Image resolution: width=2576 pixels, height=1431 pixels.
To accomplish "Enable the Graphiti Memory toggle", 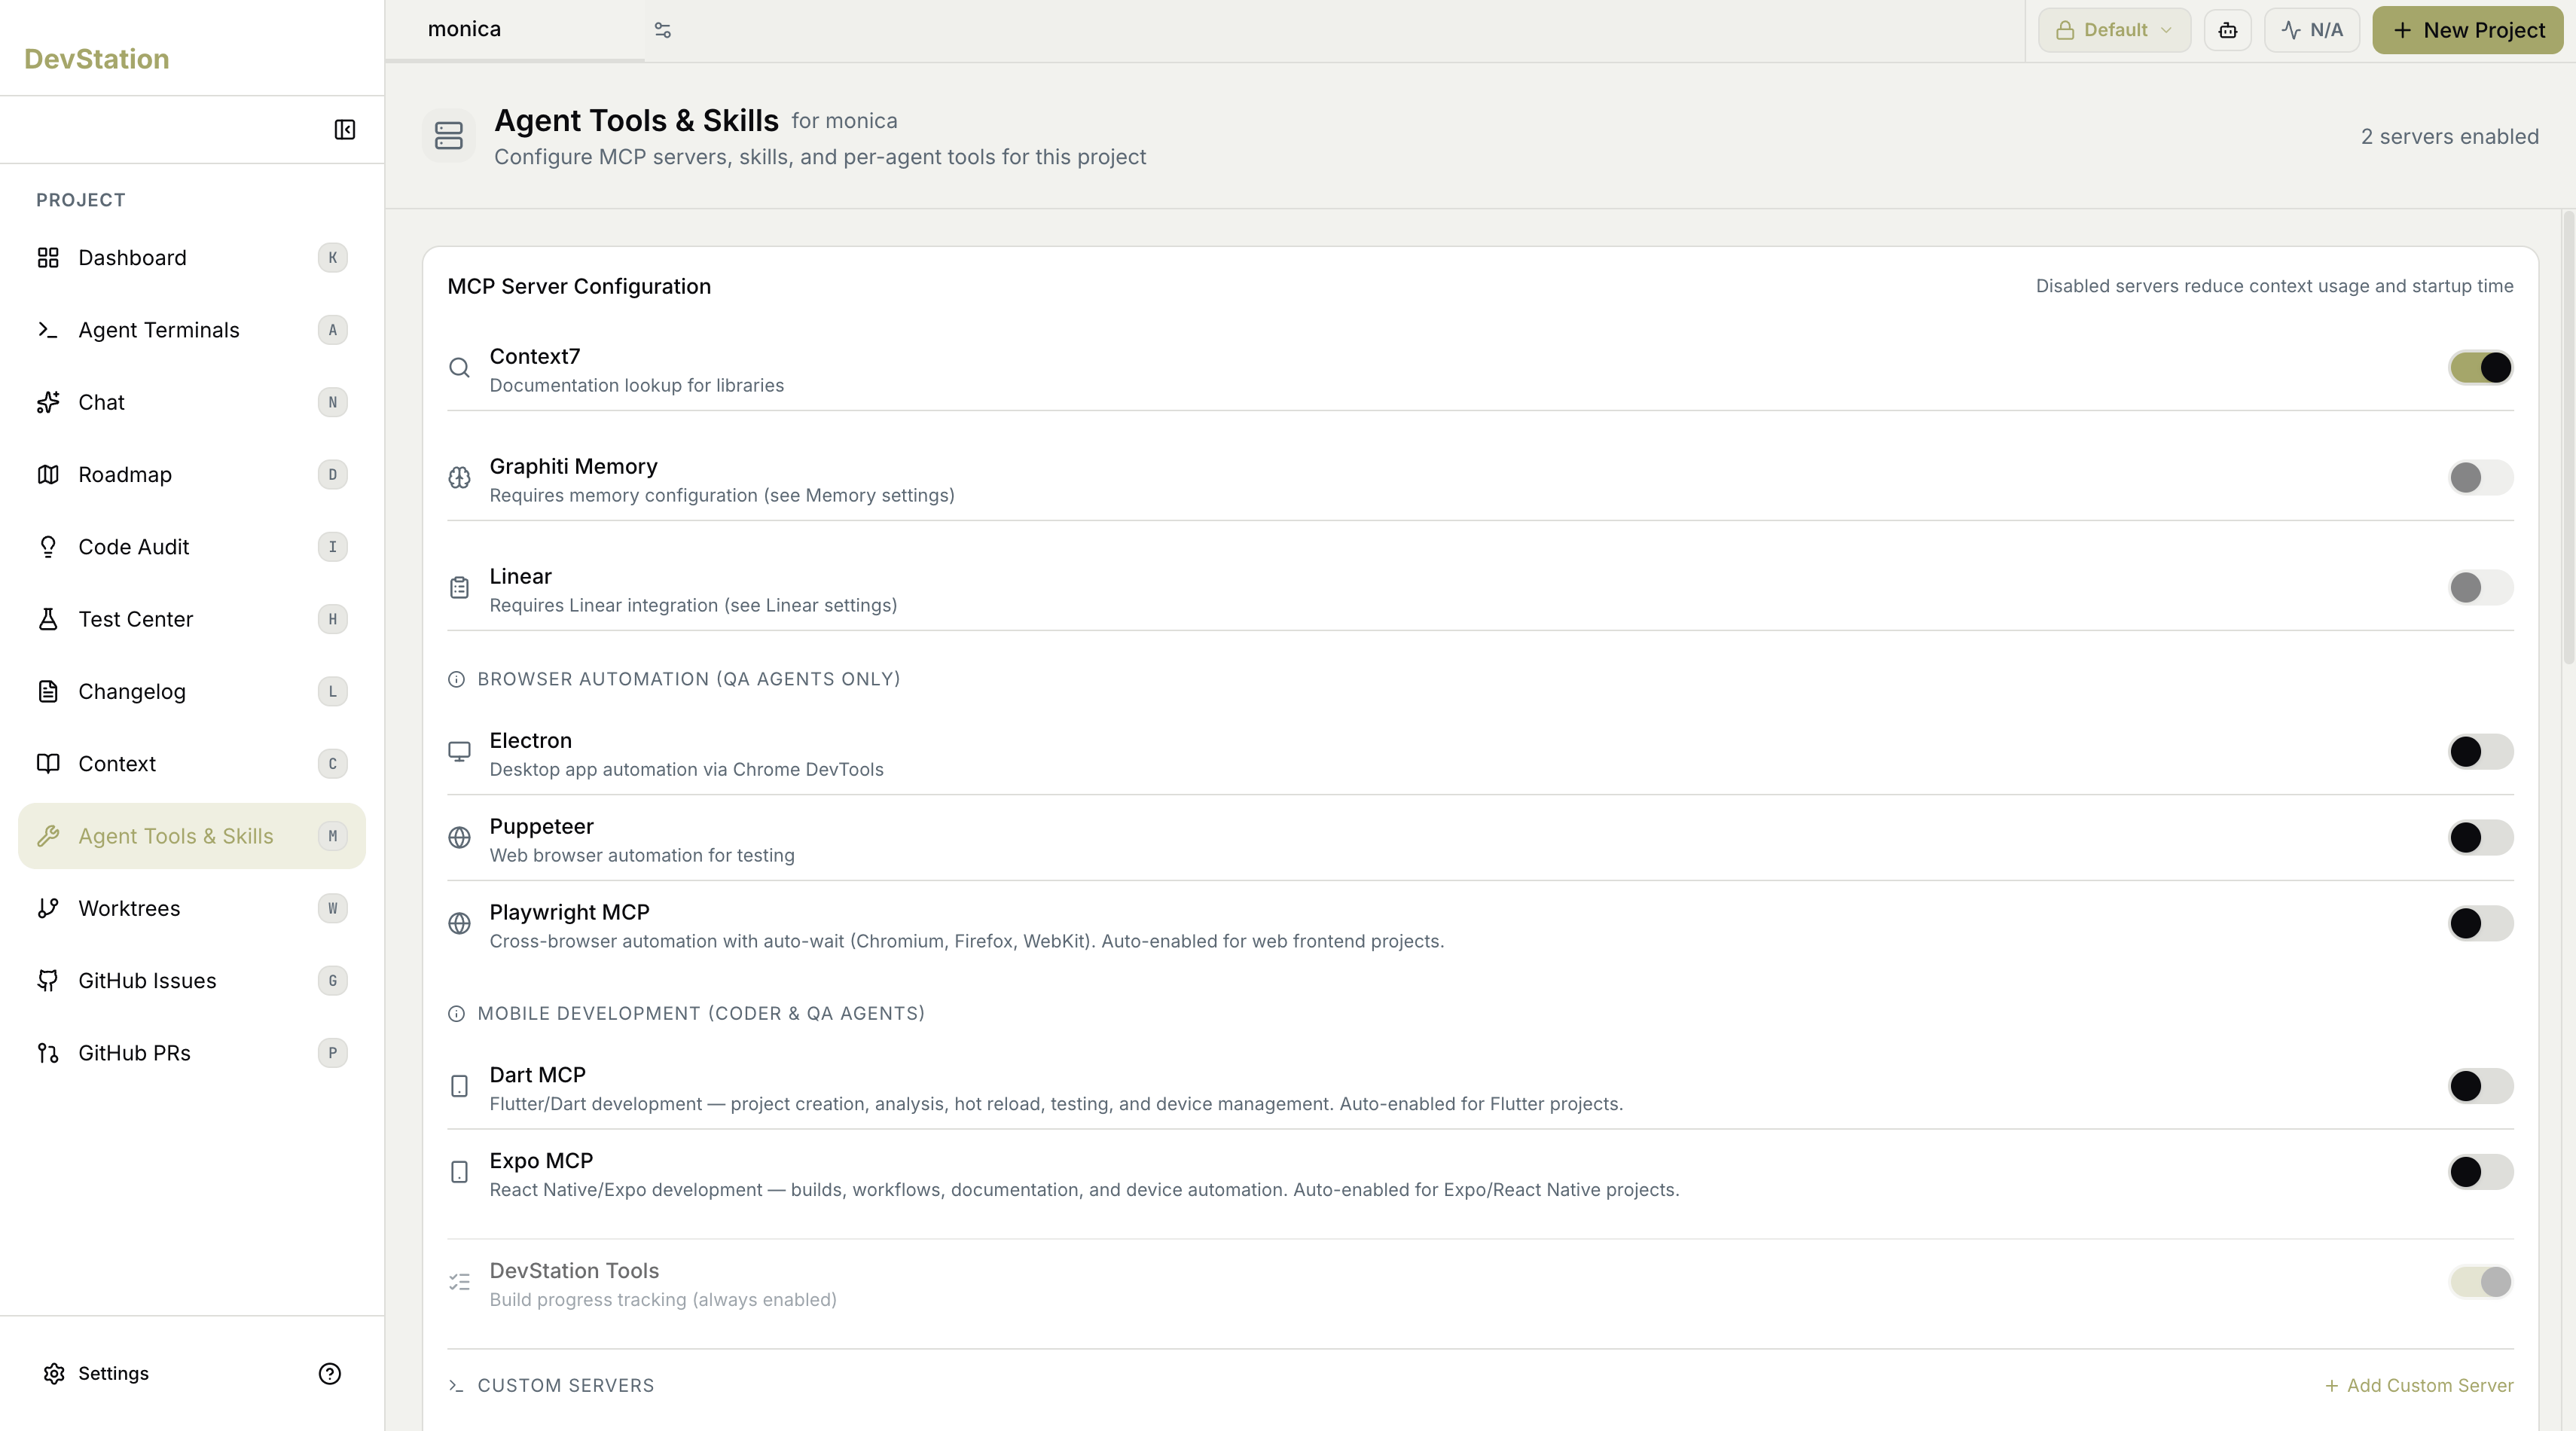I will click(2481, 478).
